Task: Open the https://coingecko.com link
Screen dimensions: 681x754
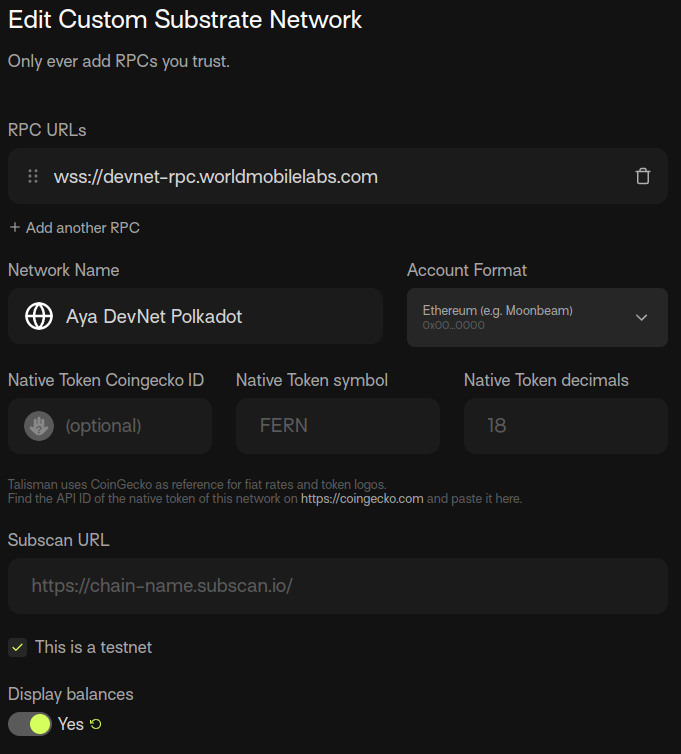Action: (x=362, y=499)
